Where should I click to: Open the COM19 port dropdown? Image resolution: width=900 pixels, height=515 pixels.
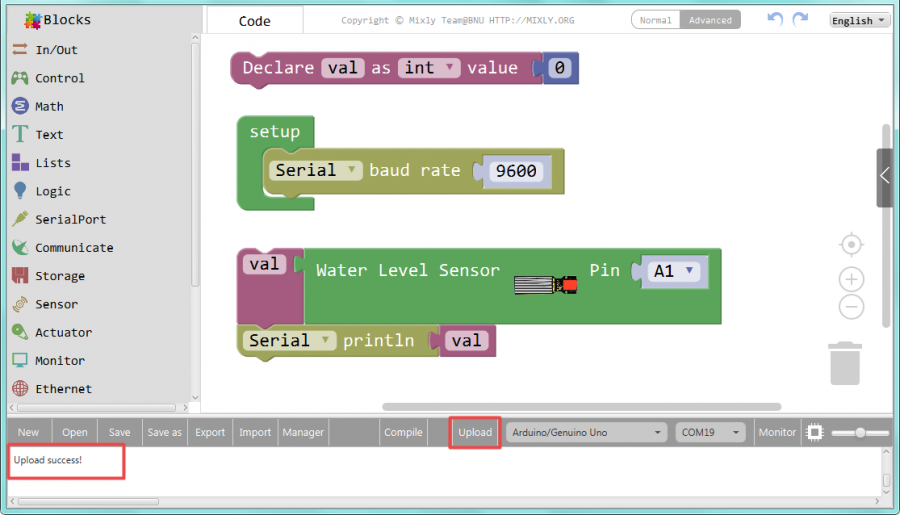tap(711, 432)
